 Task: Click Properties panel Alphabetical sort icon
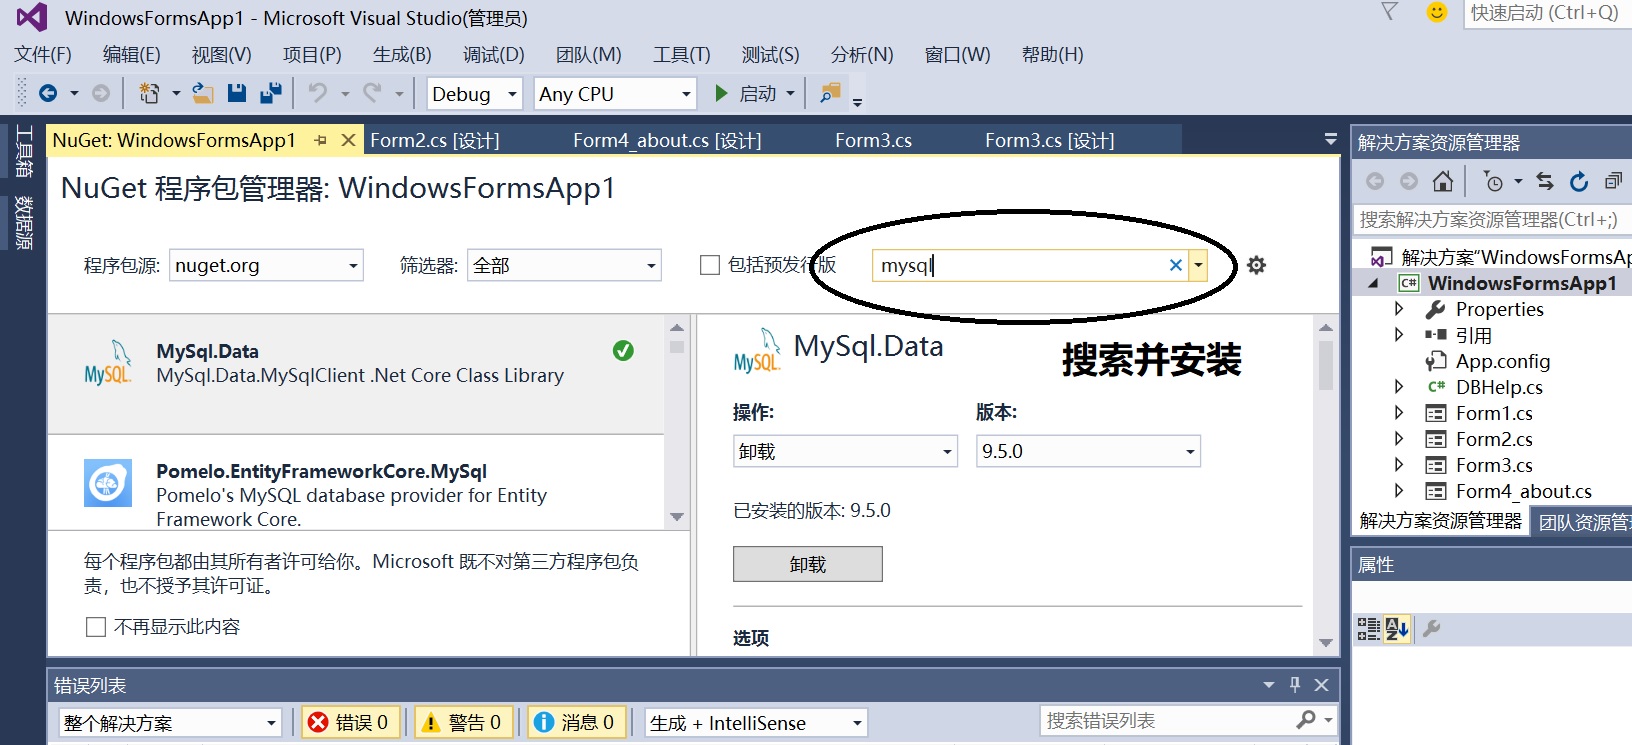(x=1397, y=628)
